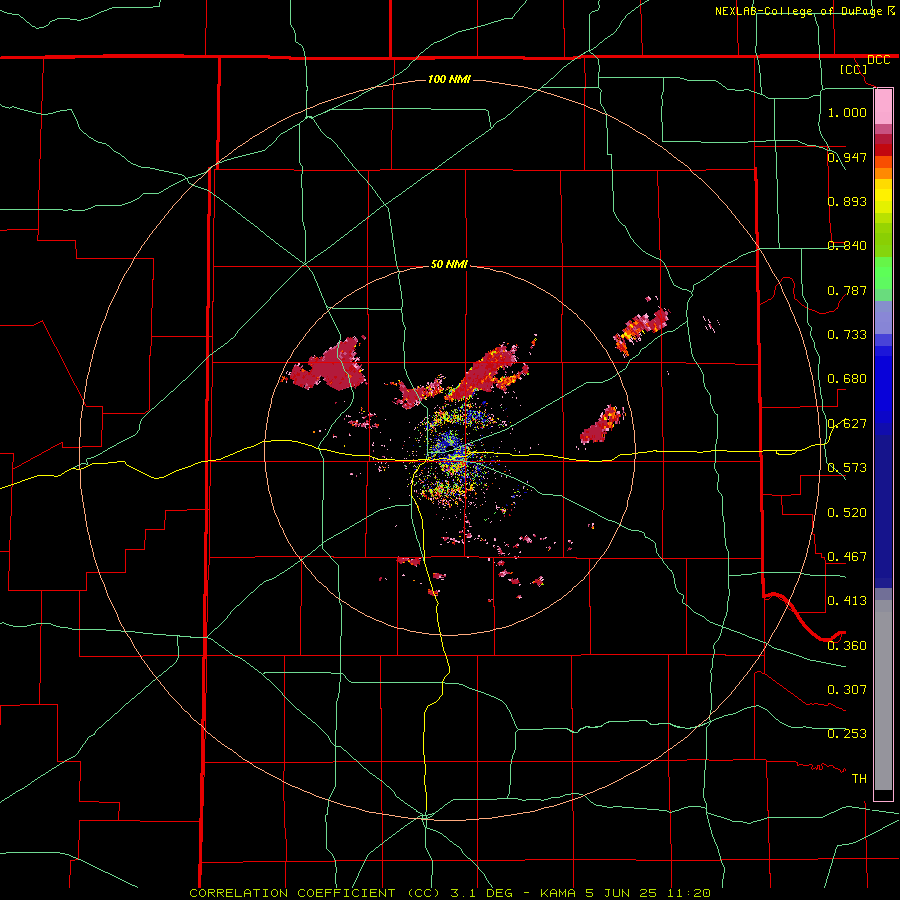The width and height of the screenshot is (900, 900).
Task: Click the northeasternmost echo with a yellow core
Action: tap(642, 329)
